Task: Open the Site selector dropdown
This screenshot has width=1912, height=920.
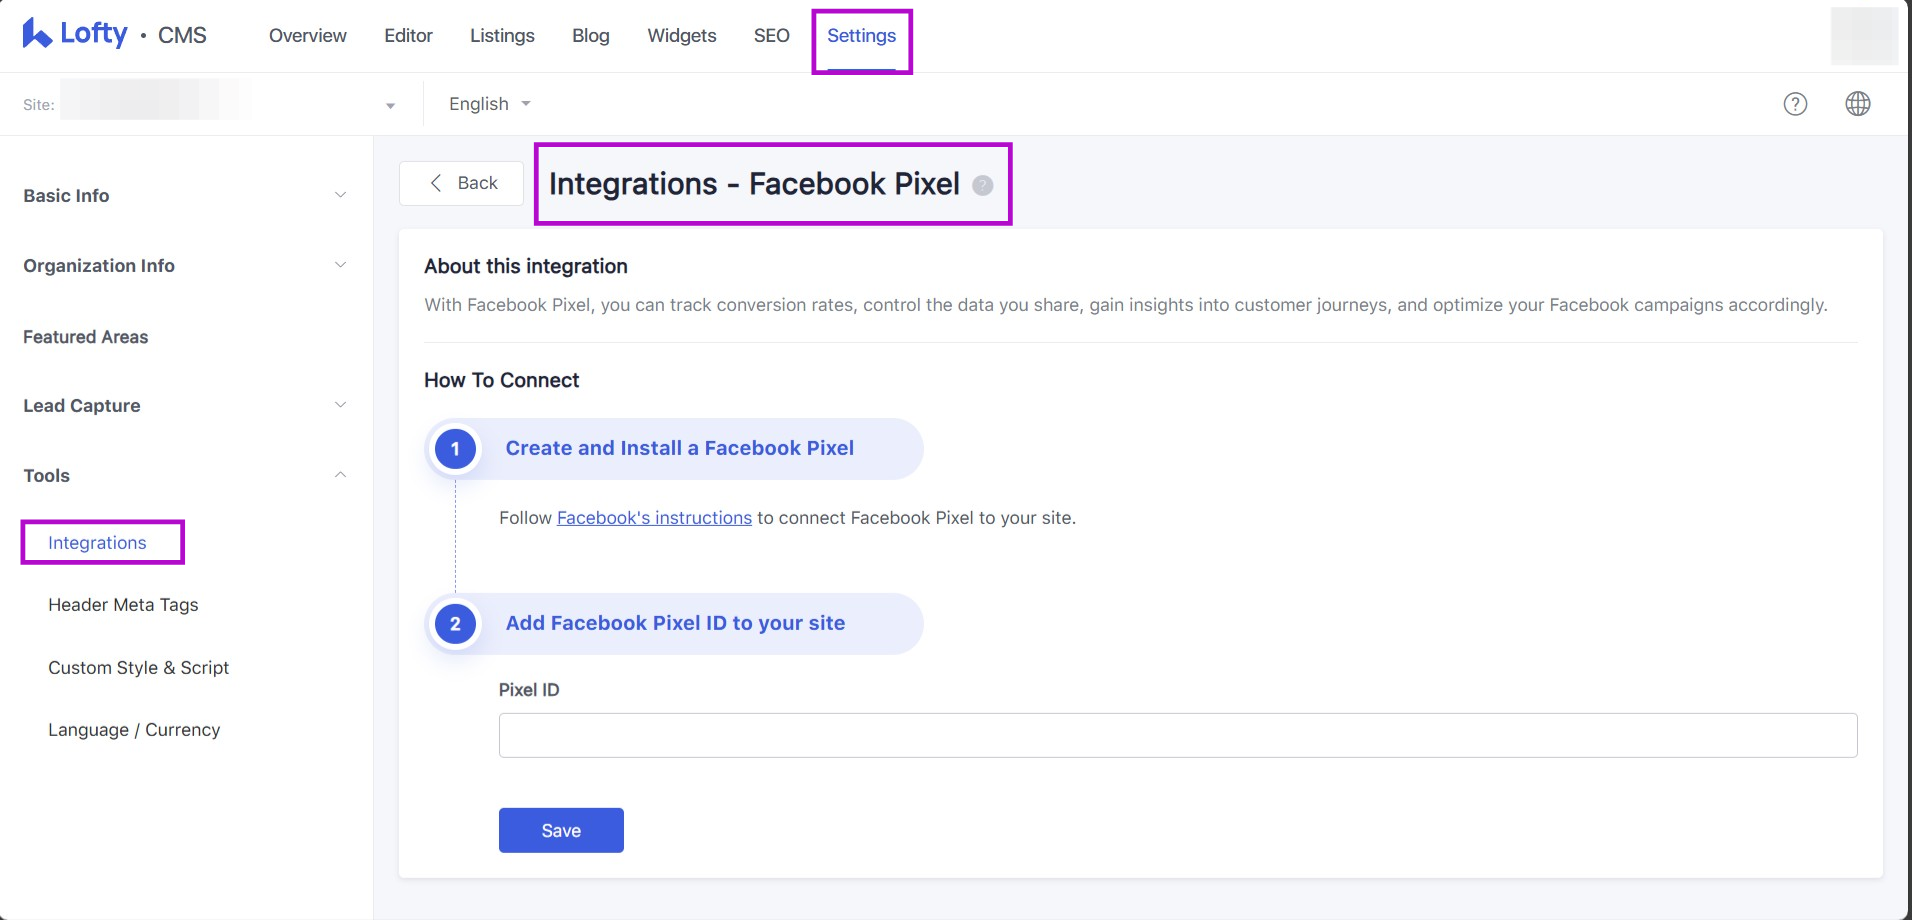Action: point(389,103)
